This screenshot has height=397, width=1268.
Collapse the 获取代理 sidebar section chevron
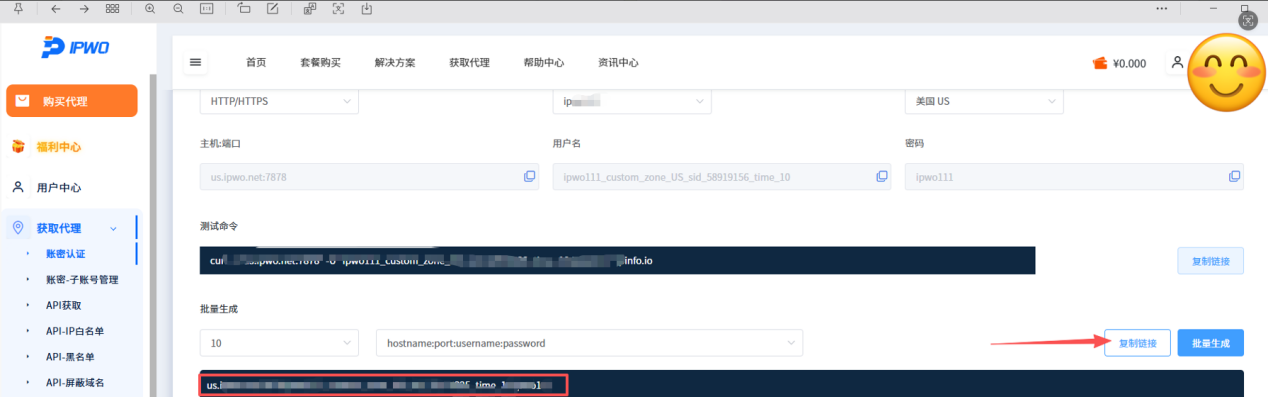113,229
